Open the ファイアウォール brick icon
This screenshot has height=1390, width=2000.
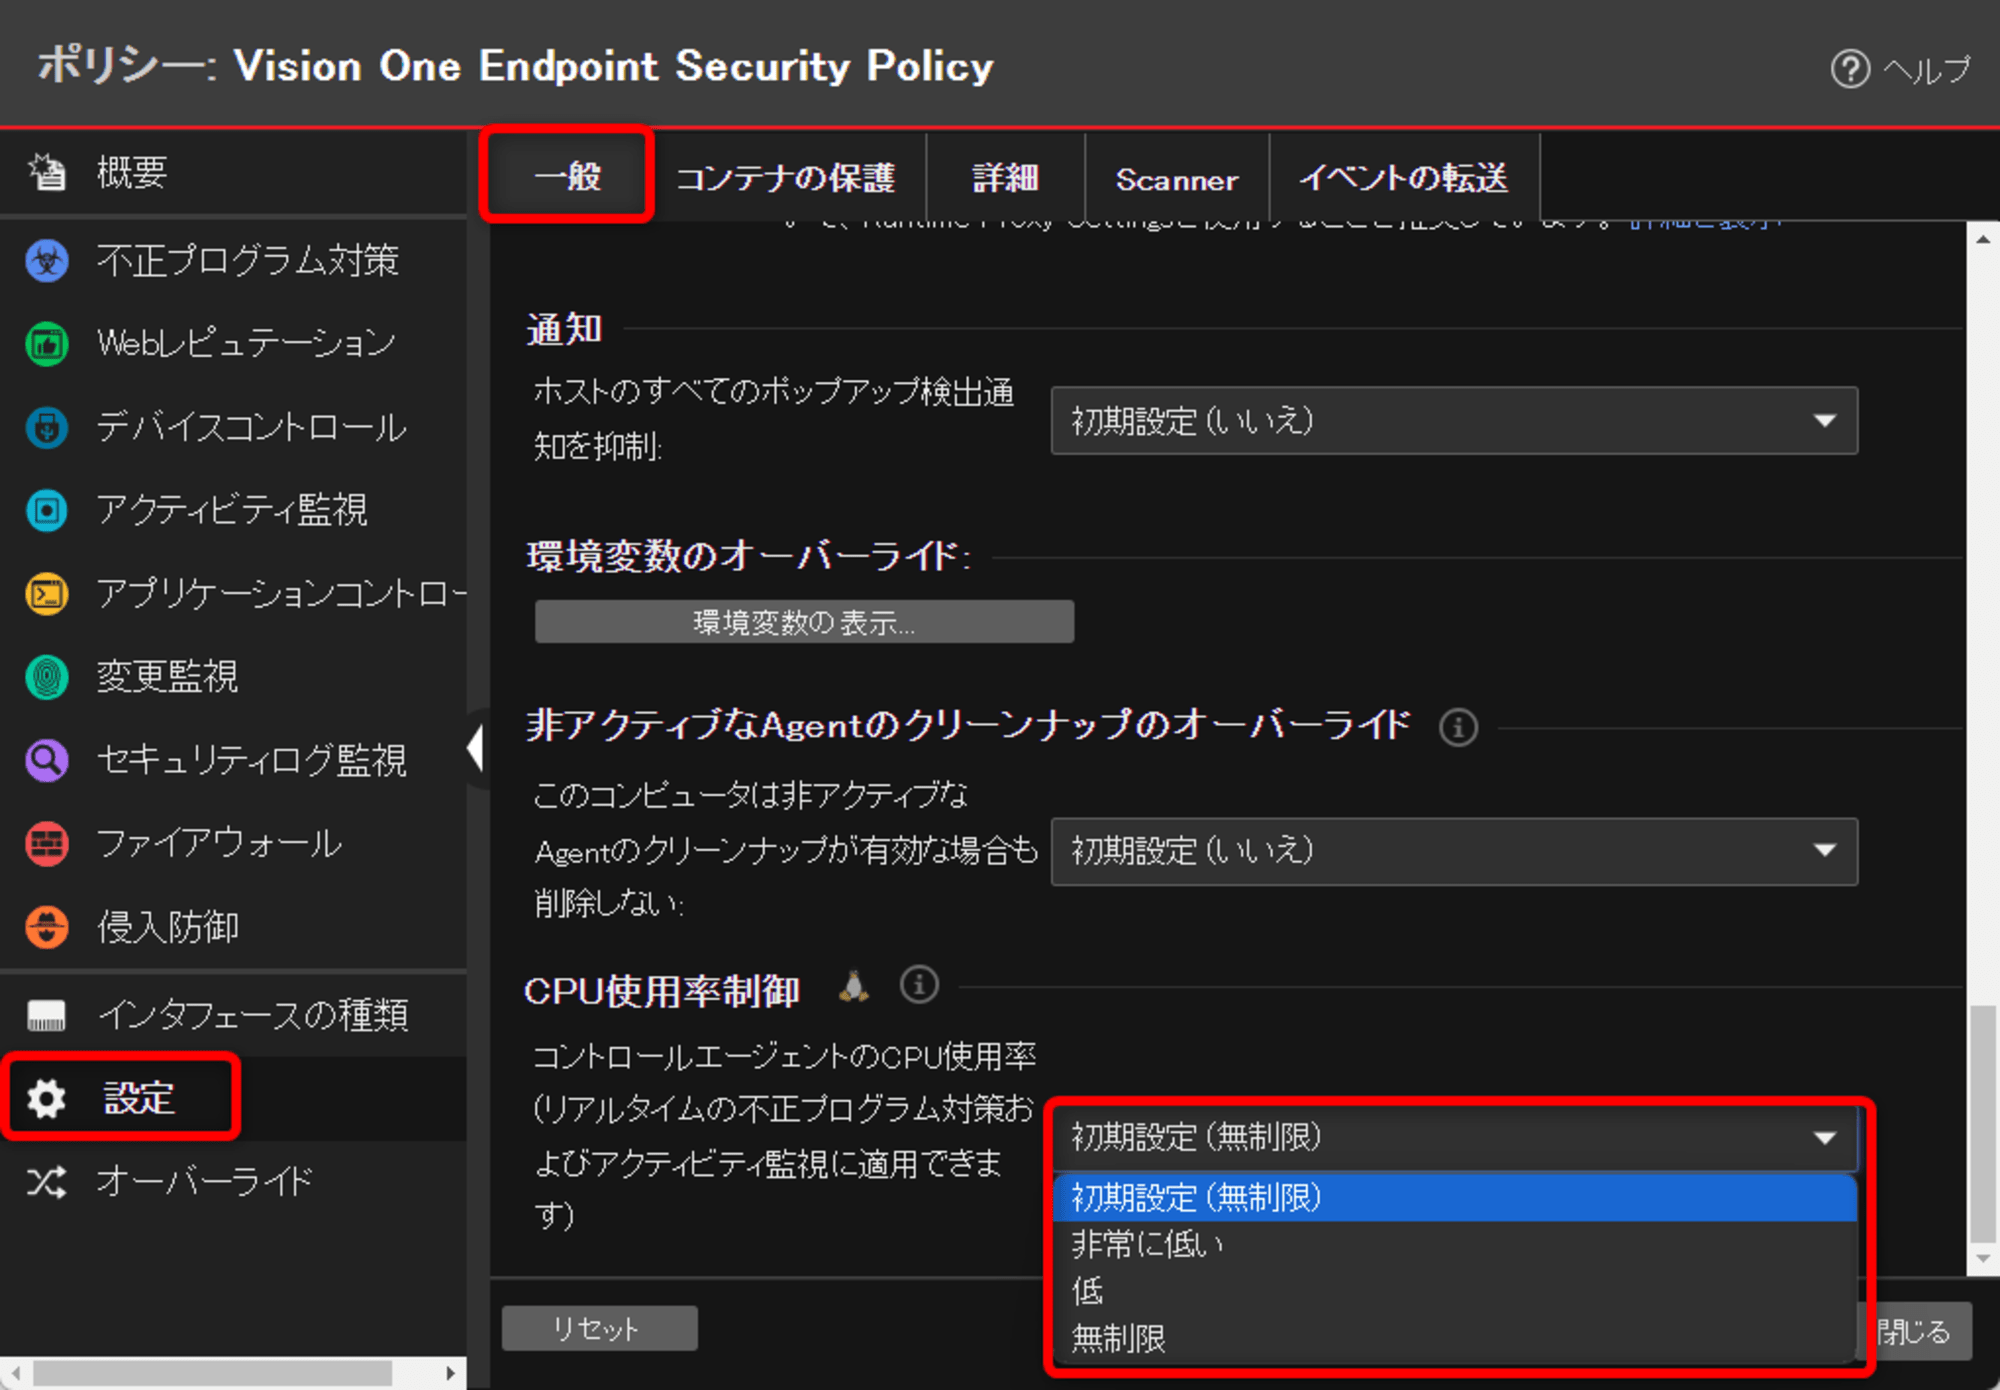[47, 844]
